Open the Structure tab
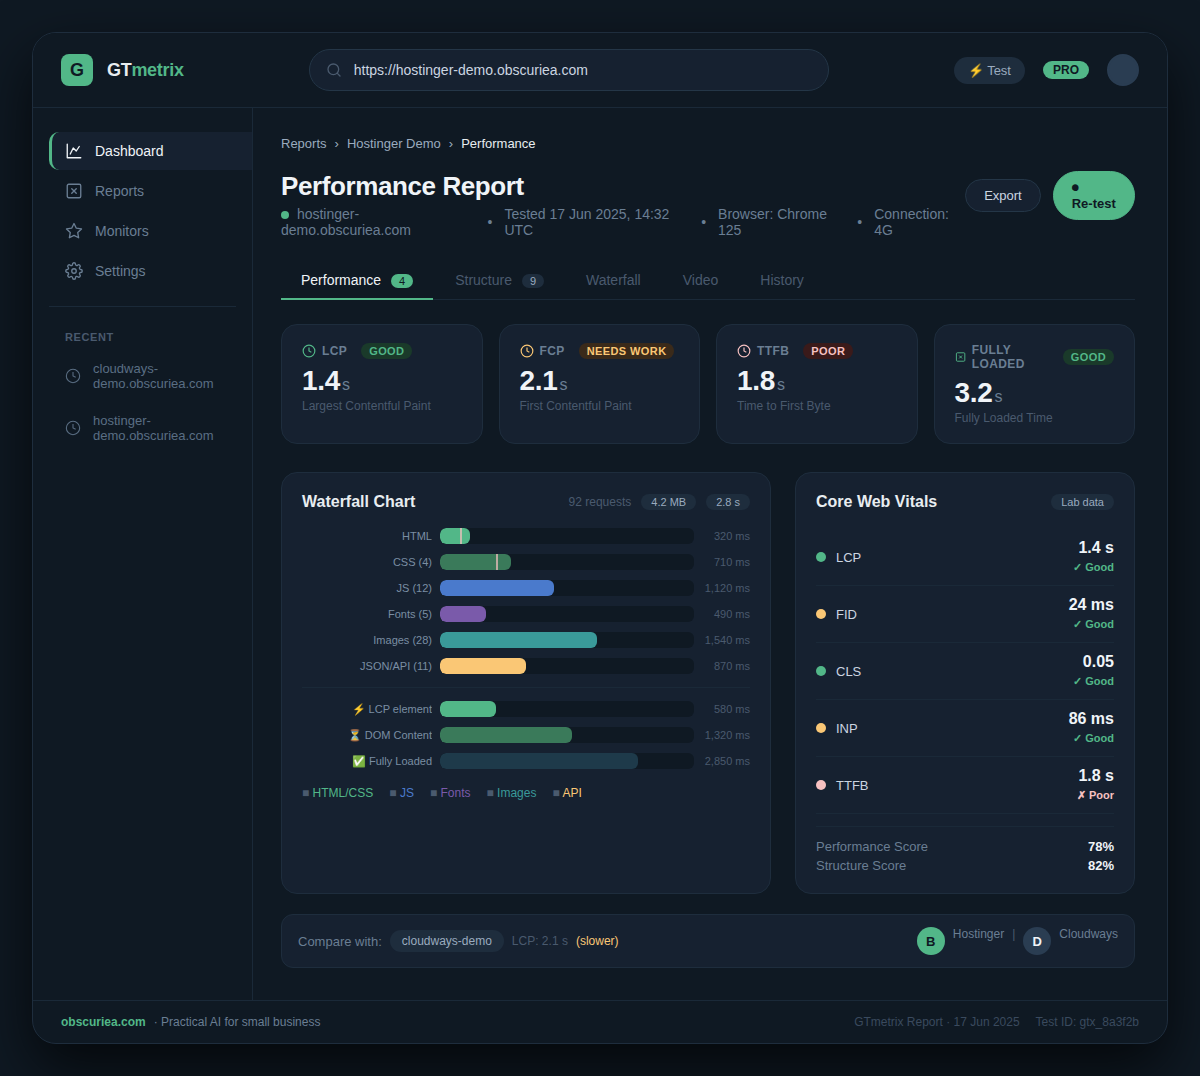1200x1076 pixels. 499,280
